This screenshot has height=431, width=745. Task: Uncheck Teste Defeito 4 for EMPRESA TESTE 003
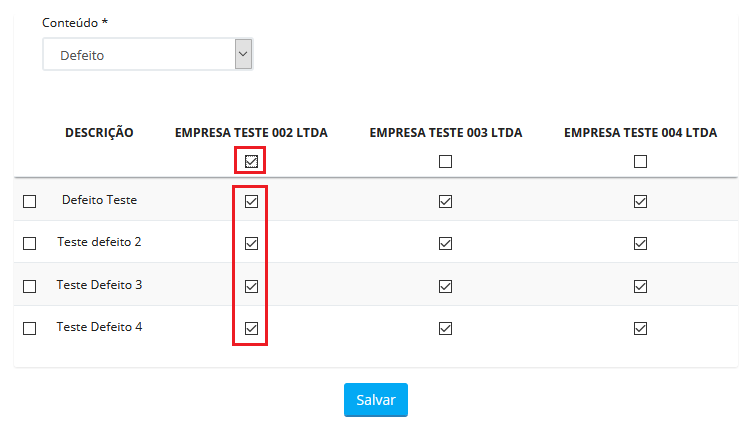(x=446, y=328)
